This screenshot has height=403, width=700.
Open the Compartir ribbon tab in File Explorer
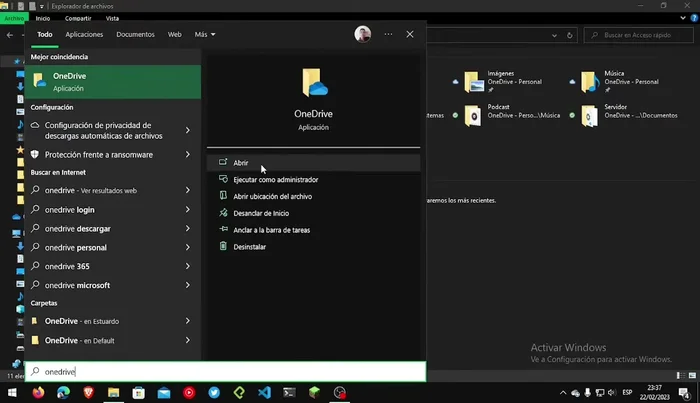78,18
